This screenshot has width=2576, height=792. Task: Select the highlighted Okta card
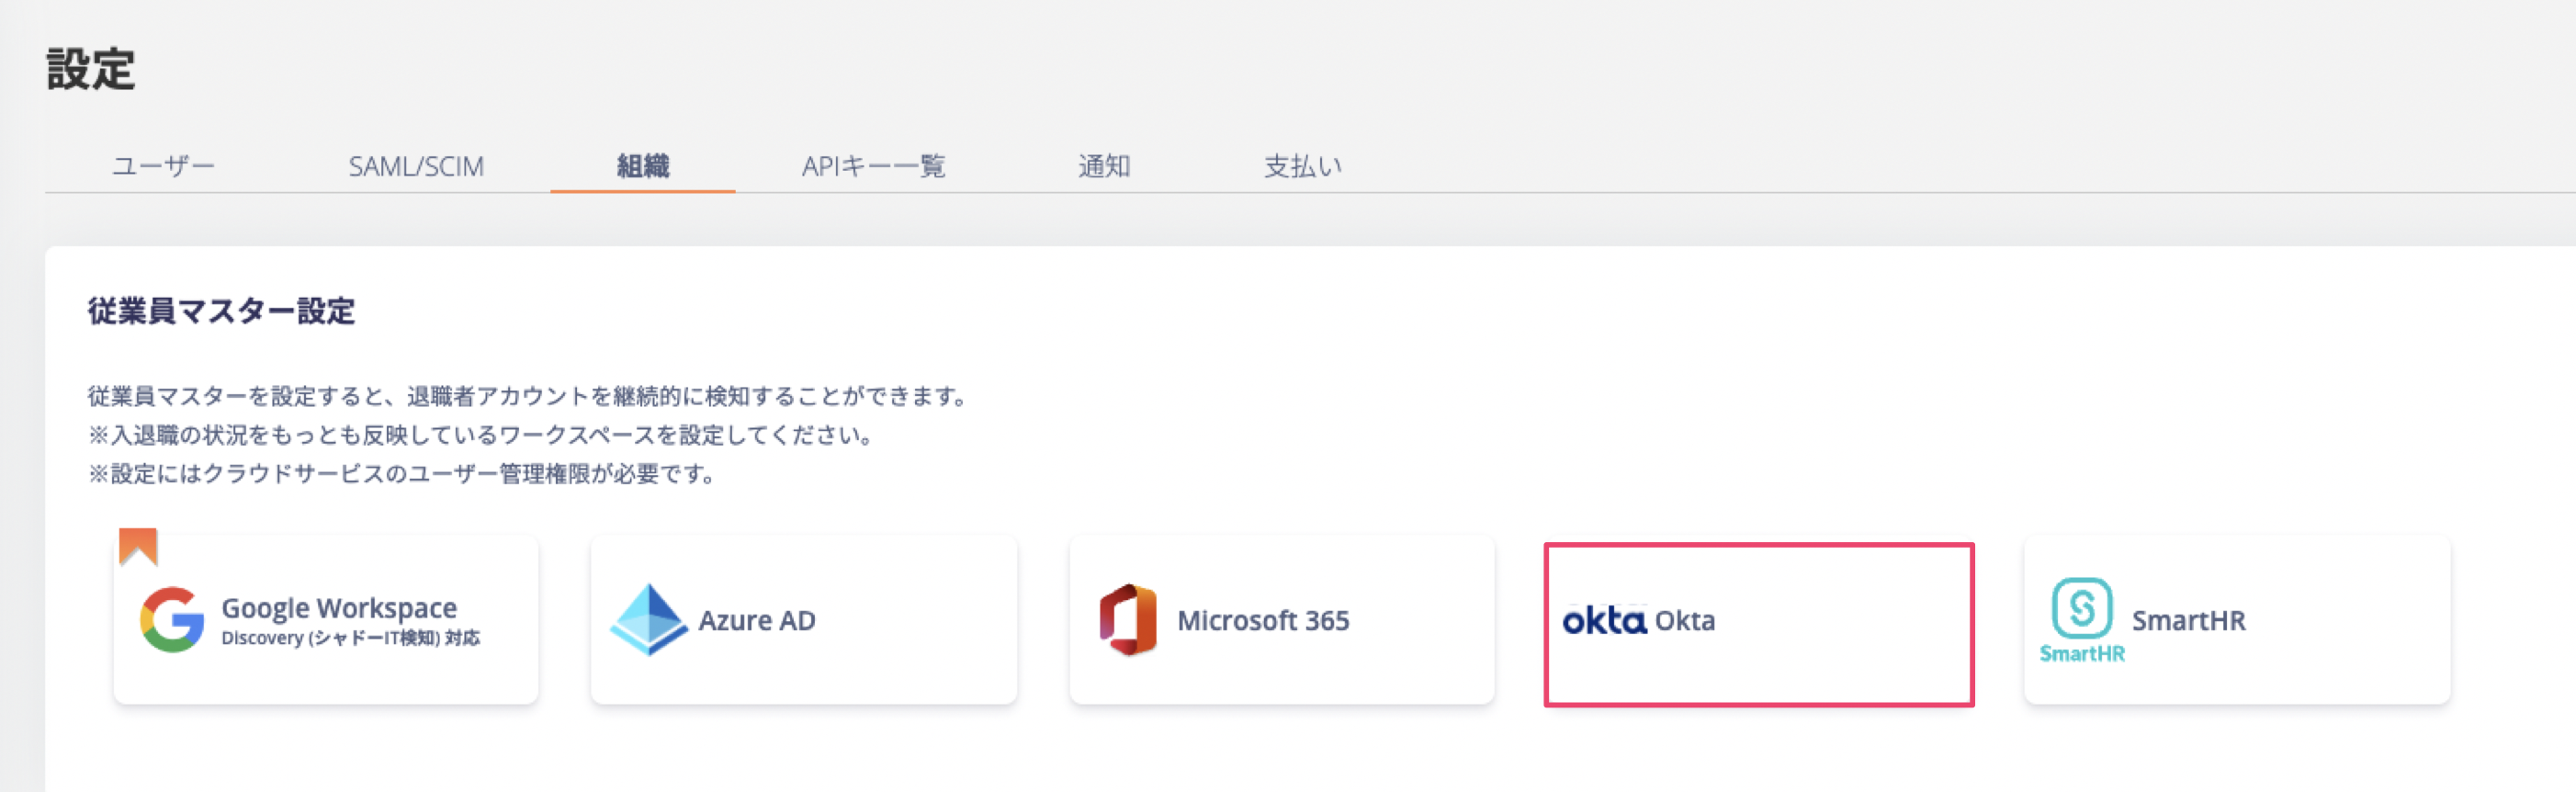(x=1759, y=624)
